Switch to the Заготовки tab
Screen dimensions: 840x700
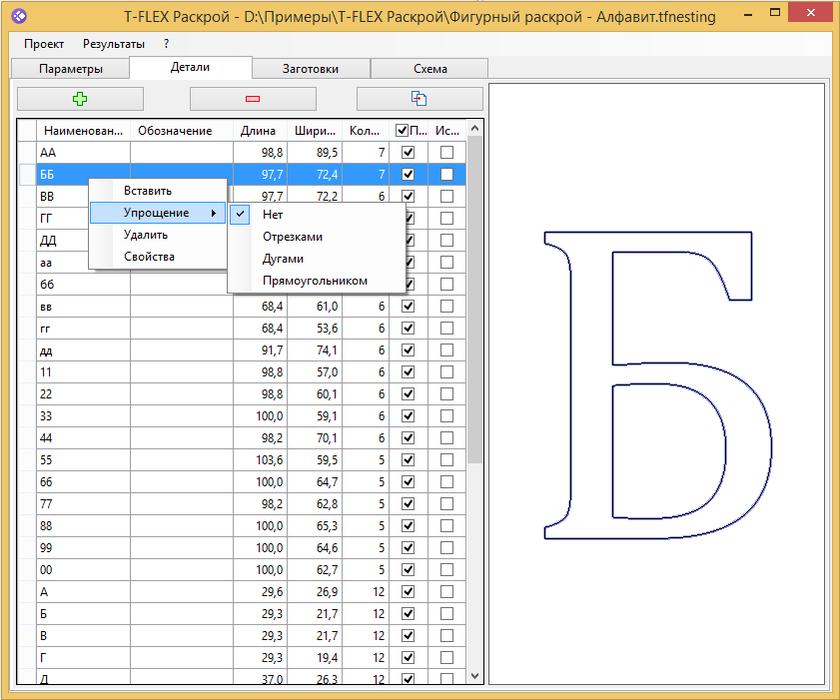coord(310,69)
